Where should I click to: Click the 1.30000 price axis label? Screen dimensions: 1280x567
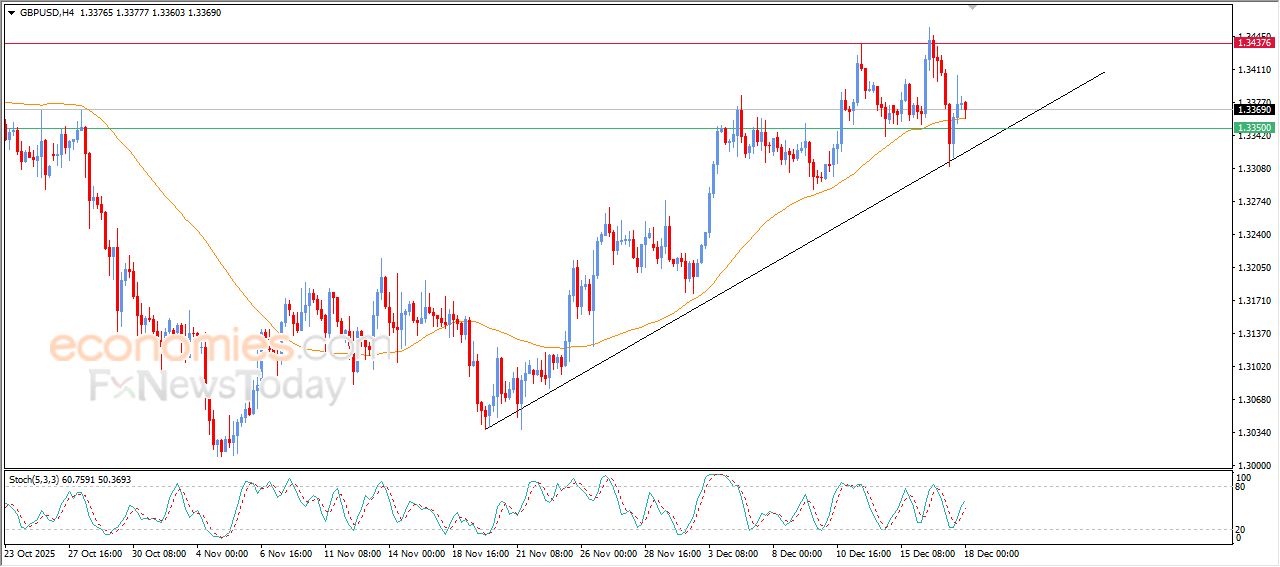click(x=1254, y=466)
